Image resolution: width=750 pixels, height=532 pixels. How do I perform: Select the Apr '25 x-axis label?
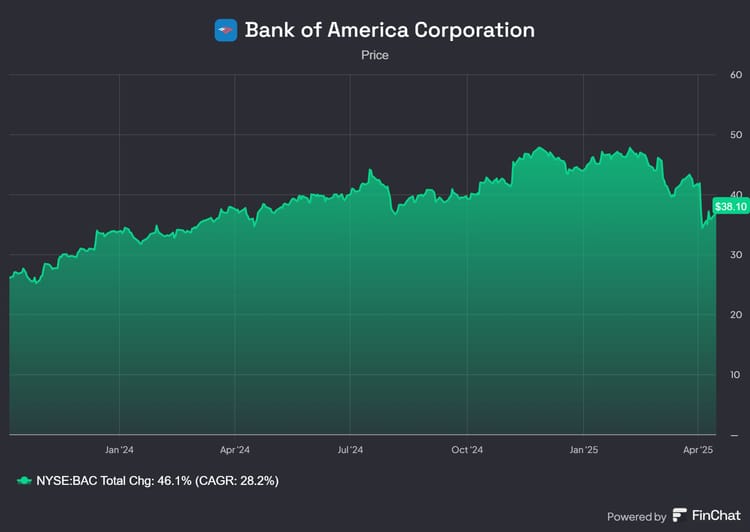click(x=698, y=451)
